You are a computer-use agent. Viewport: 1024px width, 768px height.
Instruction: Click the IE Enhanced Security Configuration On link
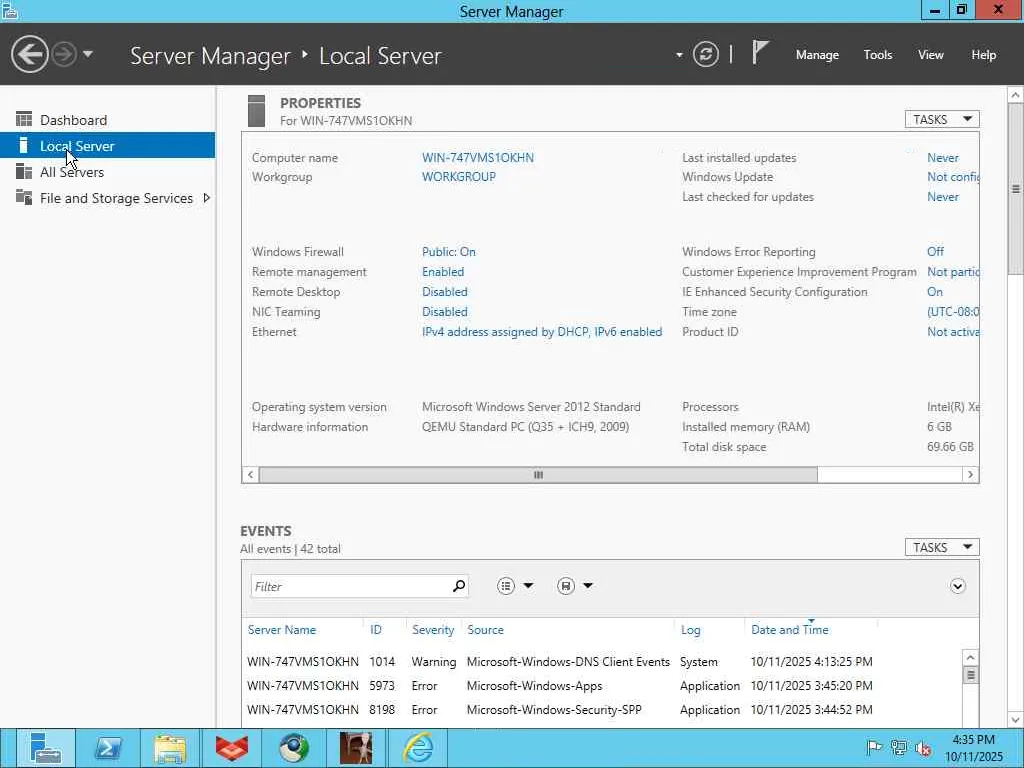(x=935, y=291)
